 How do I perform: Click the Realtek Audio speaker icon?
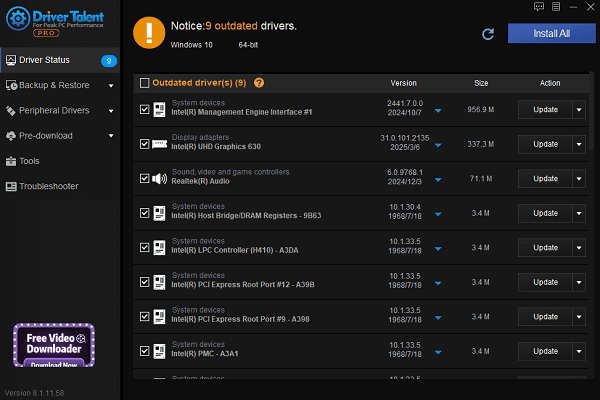pos(160,178)
